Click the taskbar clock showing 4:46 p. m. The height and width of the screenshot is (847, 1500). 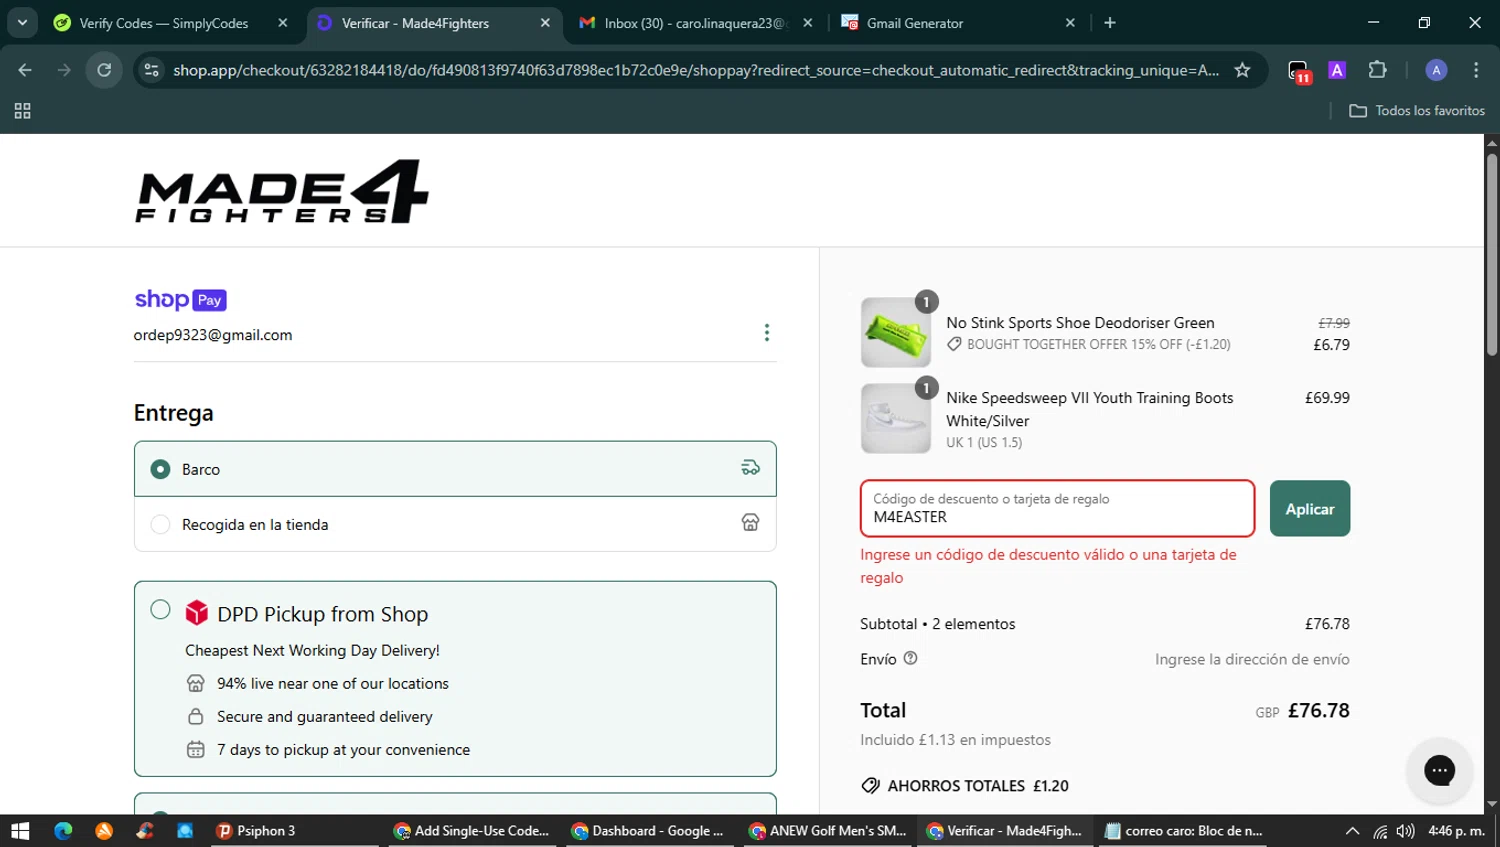1456,831
